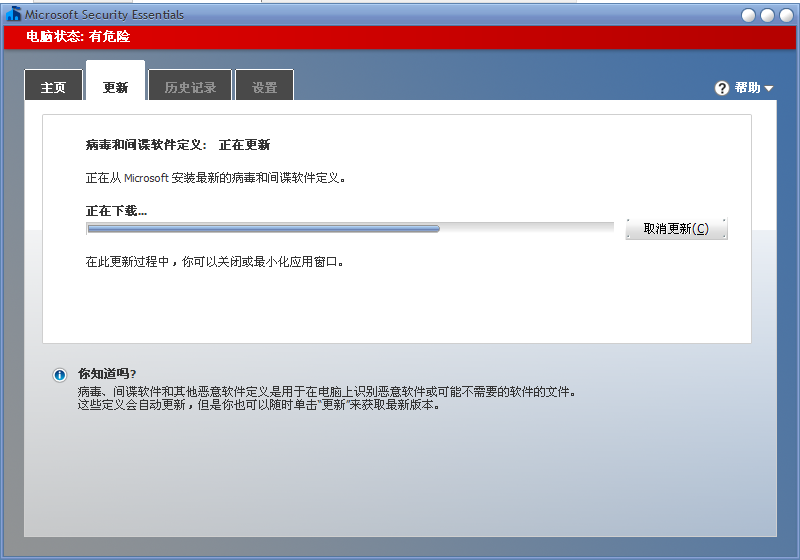Open the 设置 tab
Screen dimensions: 800x560
point(264,85)
